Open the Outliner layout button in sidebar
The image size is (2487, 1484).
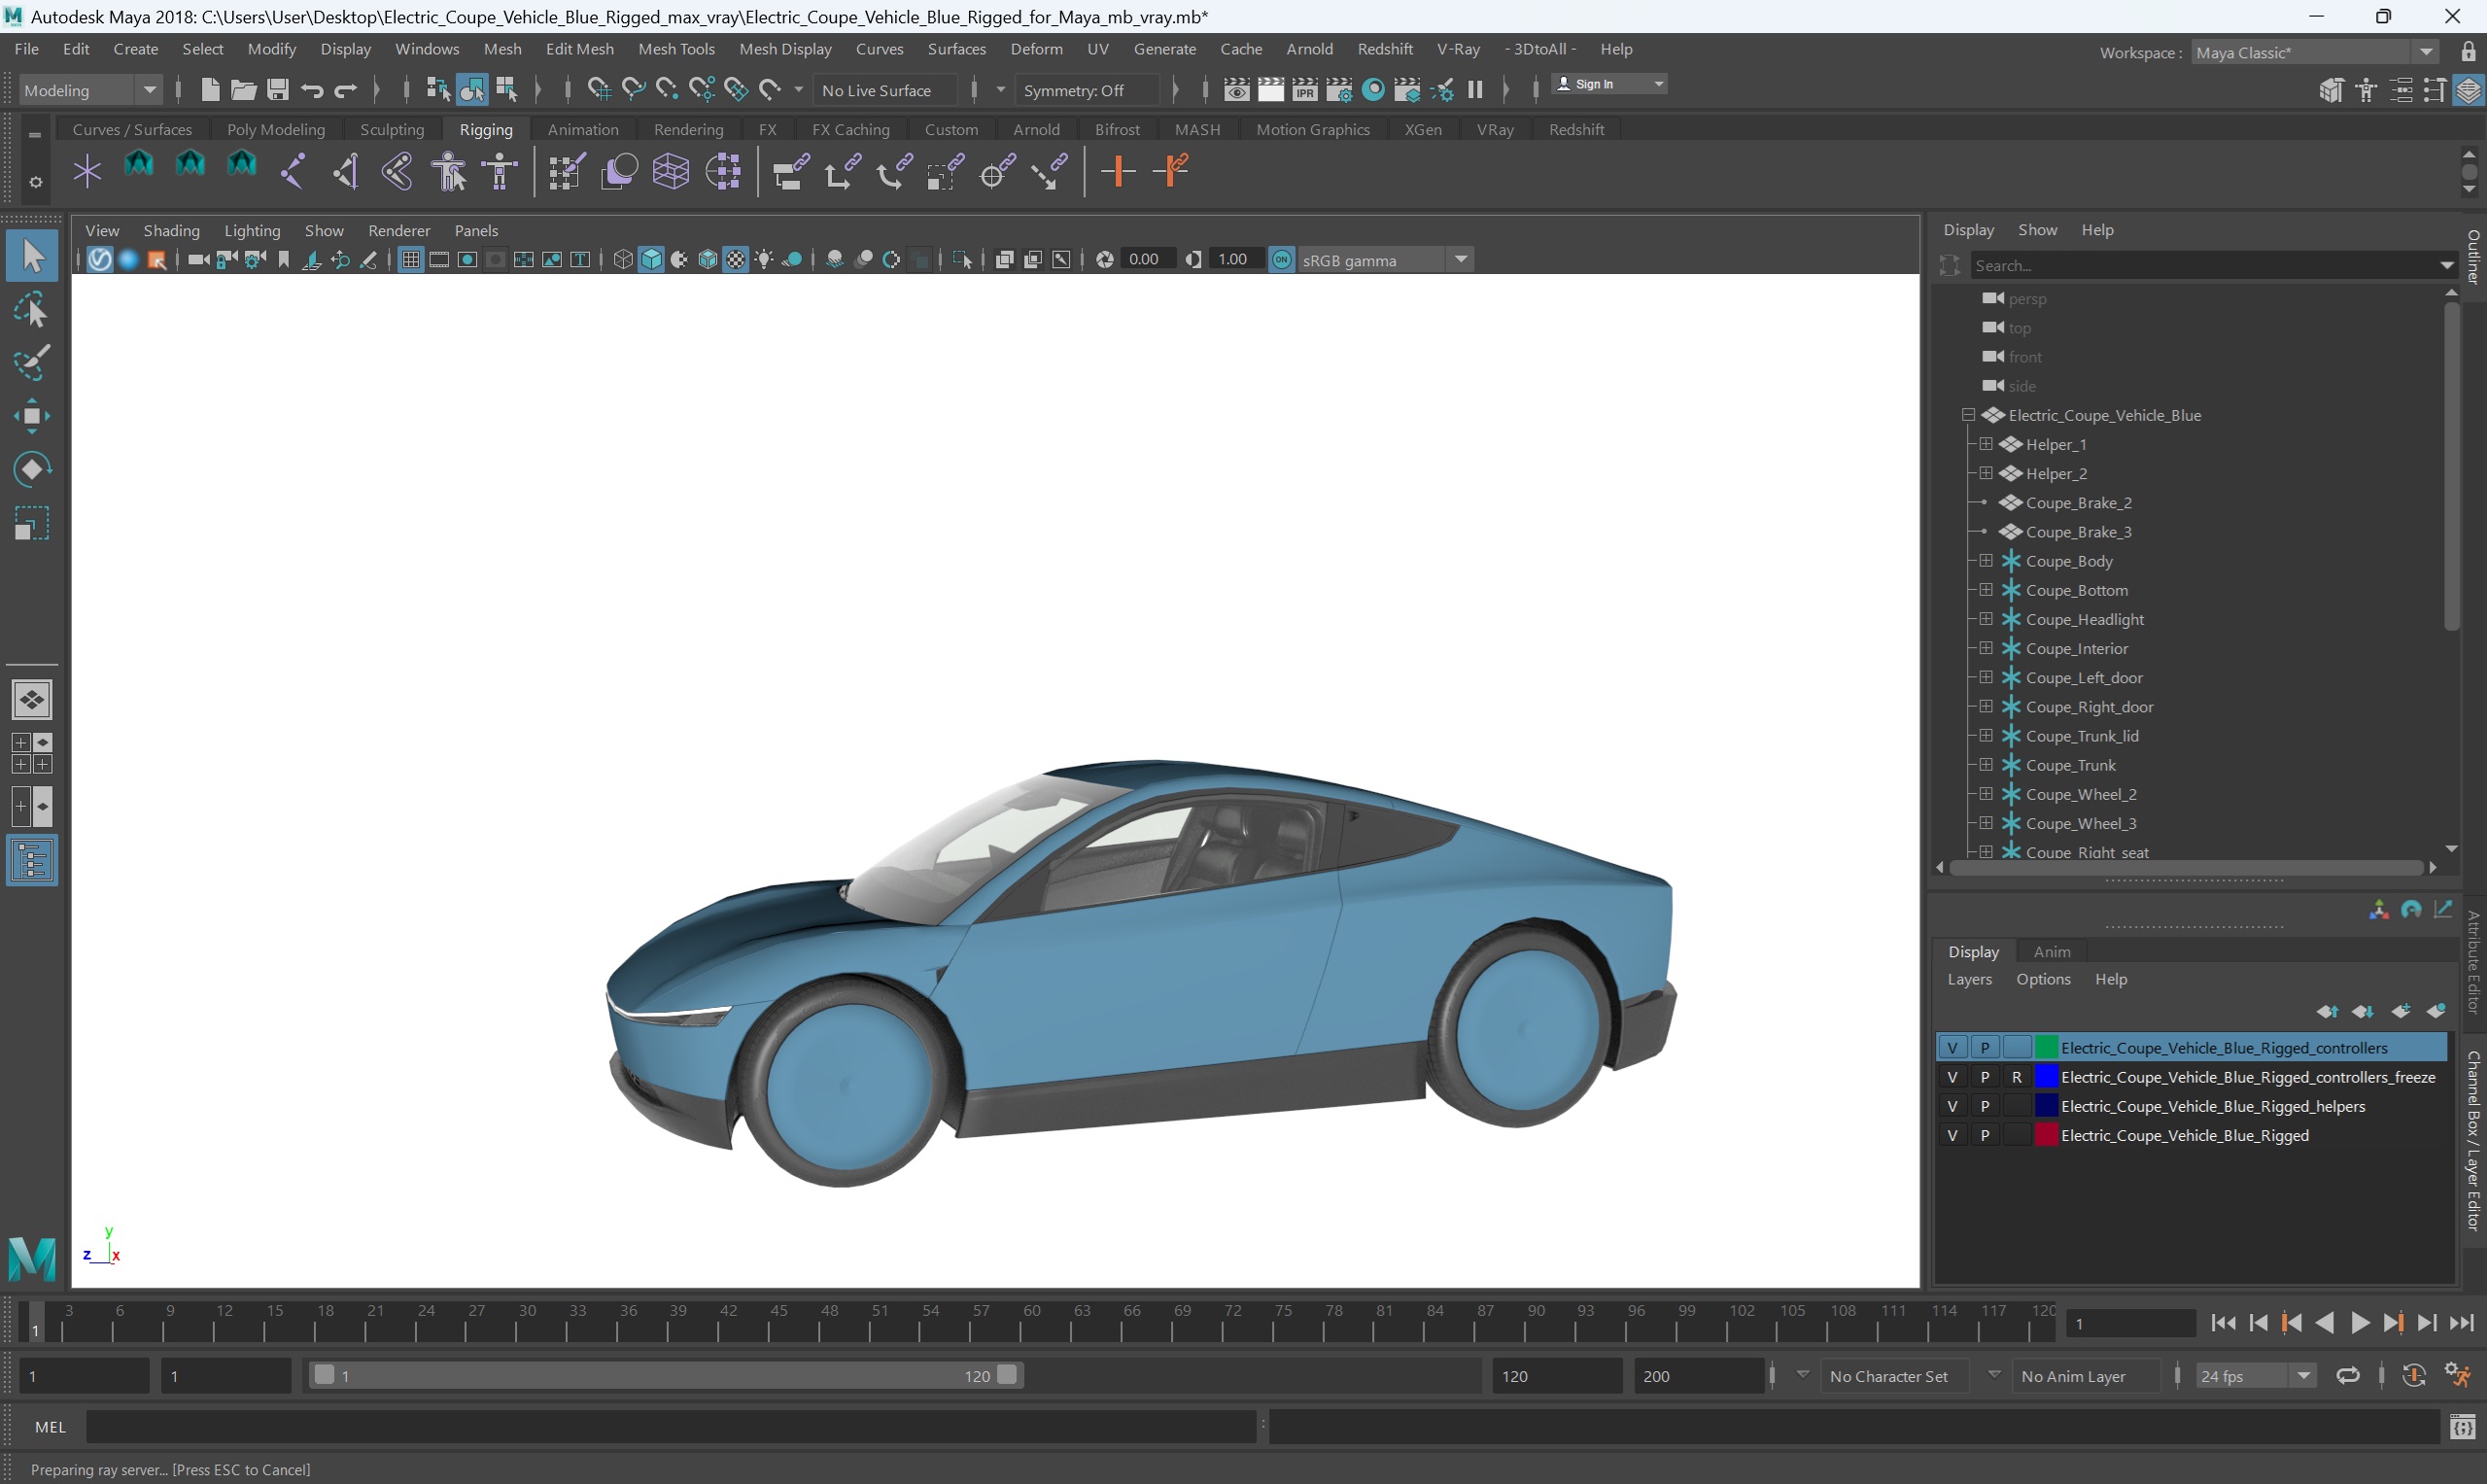[32, 861]
